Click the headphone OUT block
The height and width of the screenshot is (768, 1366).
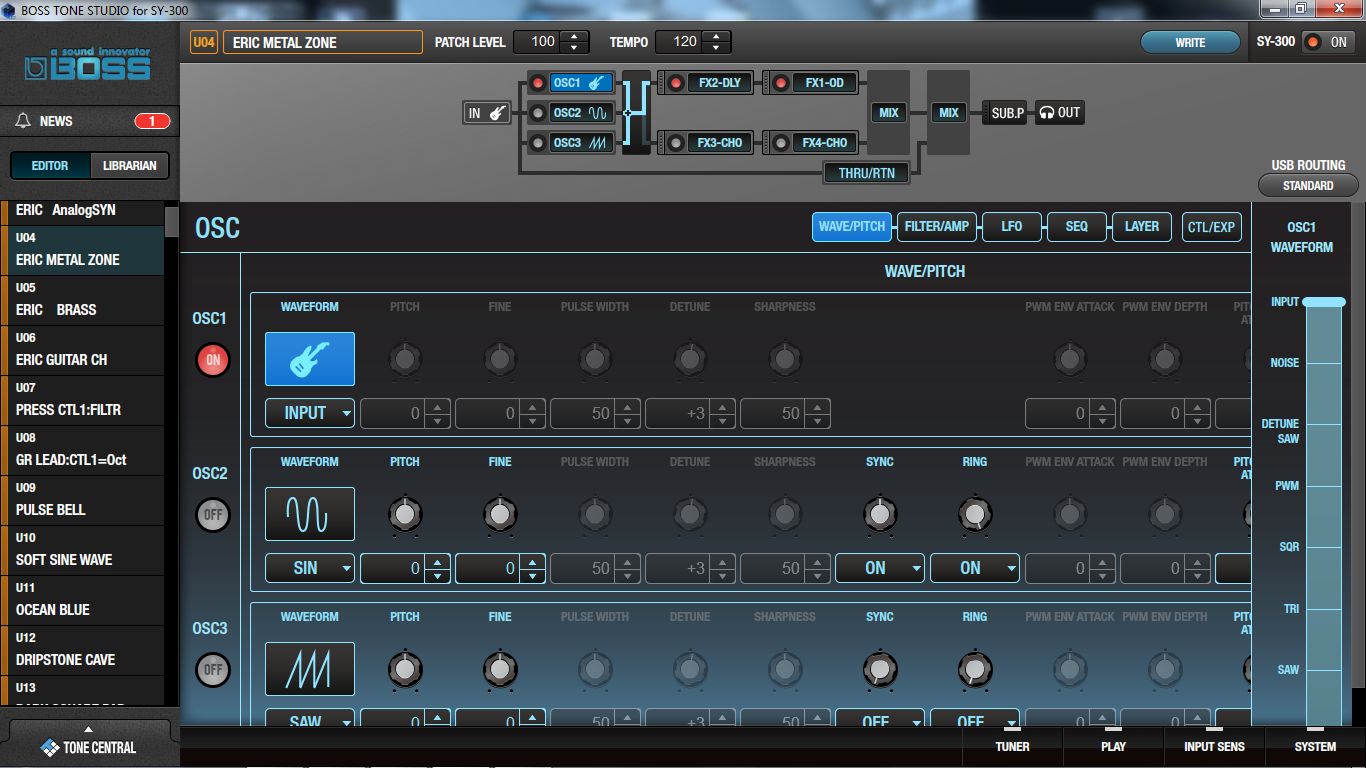[1059, 113]
